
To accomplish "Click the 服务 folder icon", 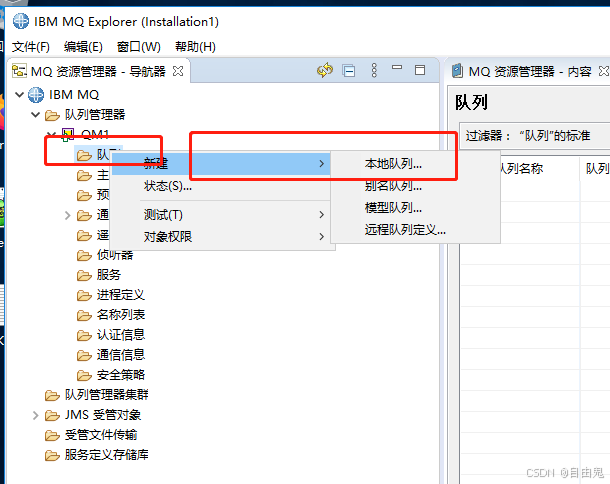I will [84, 275].
